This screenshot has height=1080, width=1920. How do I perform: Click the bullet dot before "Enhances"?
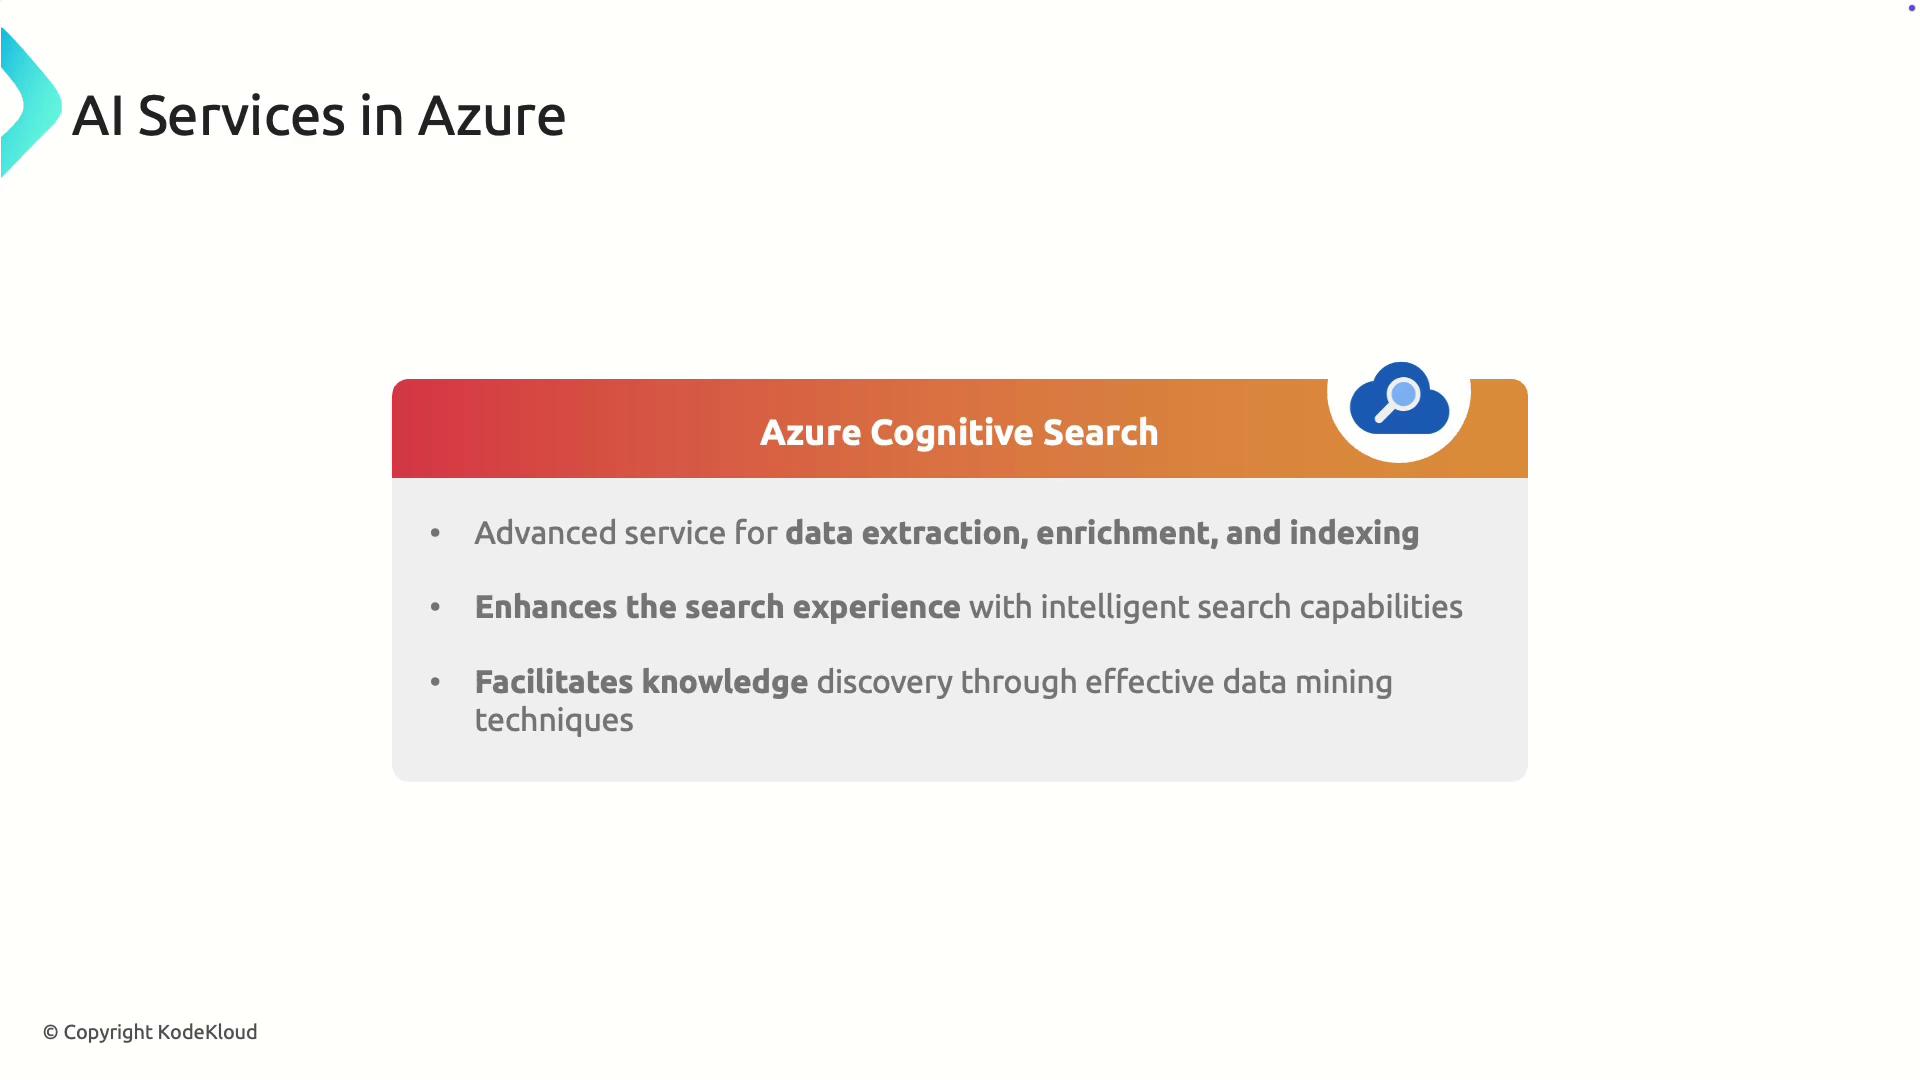pos(435,607)
